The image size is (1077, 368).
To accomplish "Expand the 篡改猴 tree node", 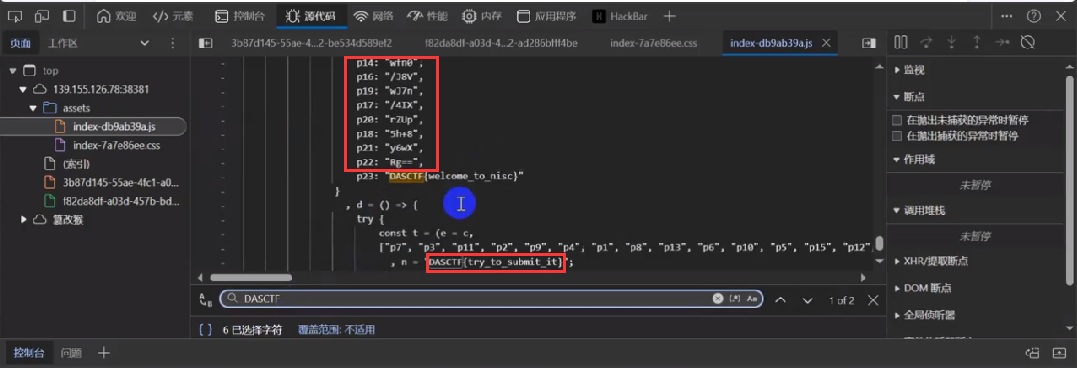I will click(23, 219).
